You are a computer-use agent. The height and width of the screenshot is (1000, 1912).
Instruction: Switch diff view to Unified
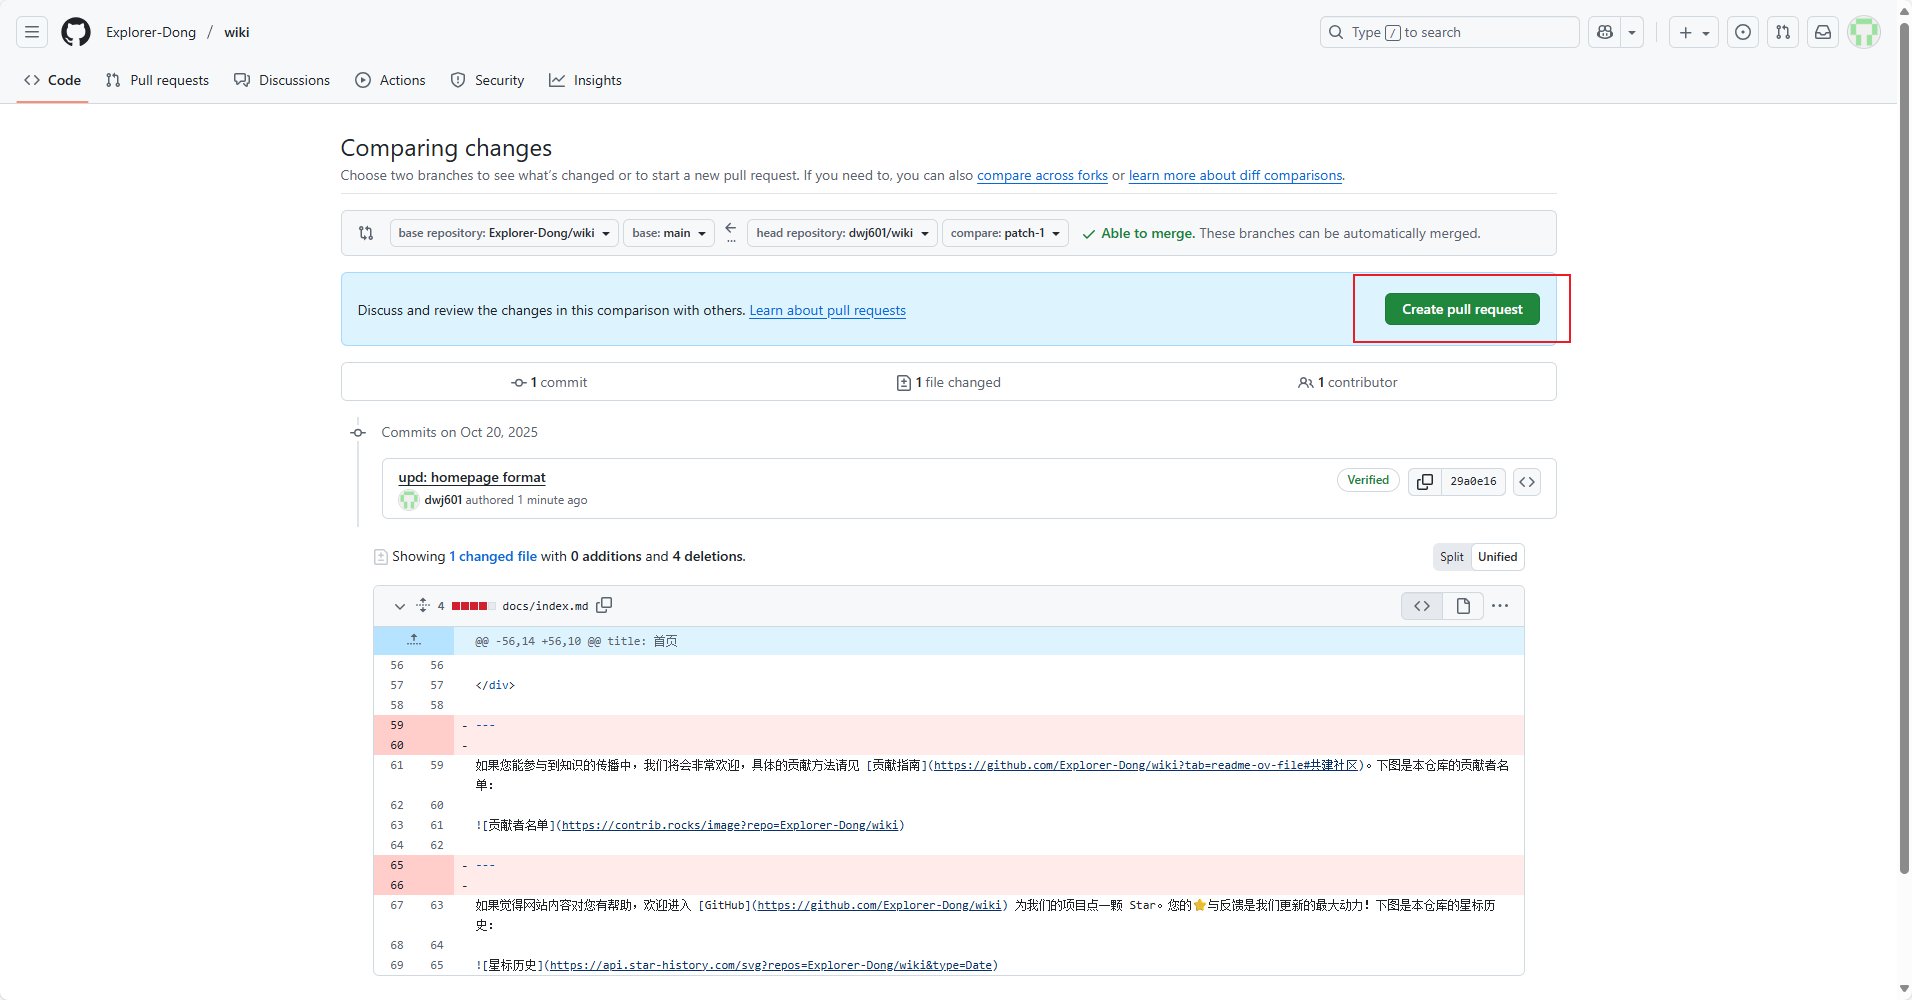point(1497,557)
